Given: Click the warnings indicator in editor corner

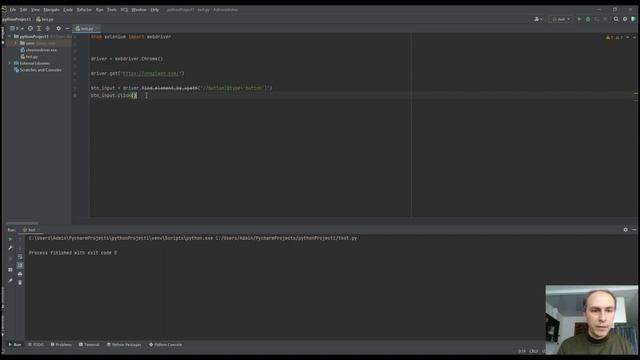Looking at the screenshot, I should tap(614, 38).
